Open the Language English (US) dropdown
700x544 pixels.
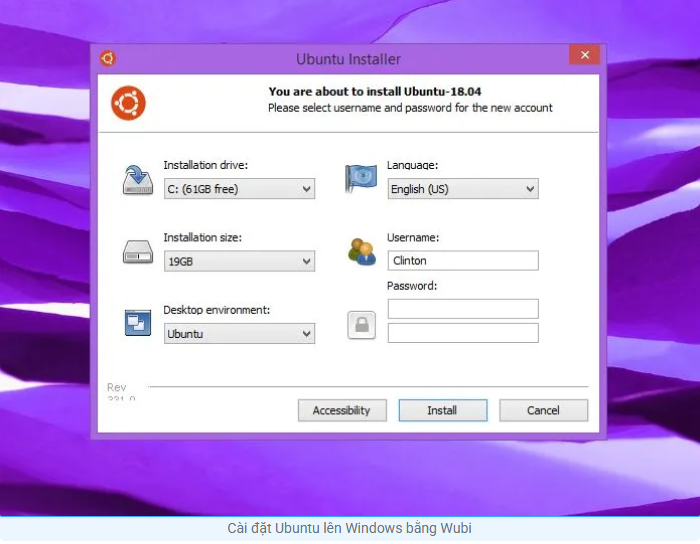(x=463, y=189)
